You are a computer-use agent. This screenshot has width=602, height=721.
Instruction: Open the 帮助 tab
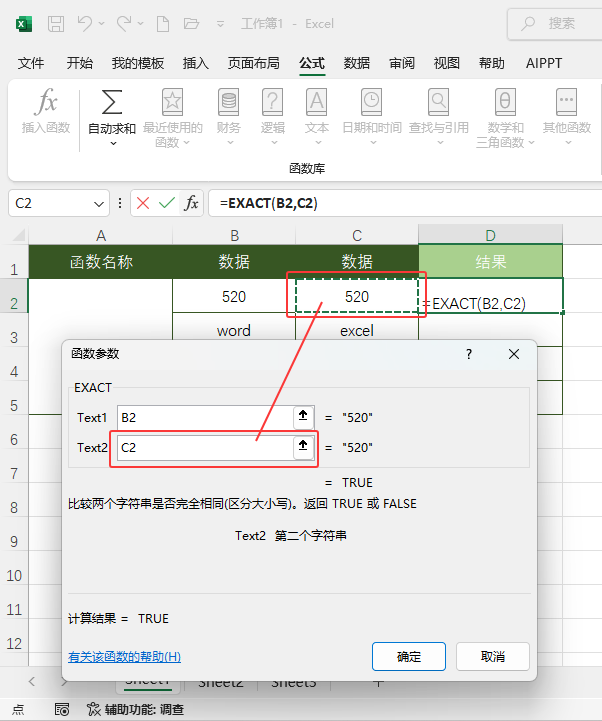coord(491,63)
